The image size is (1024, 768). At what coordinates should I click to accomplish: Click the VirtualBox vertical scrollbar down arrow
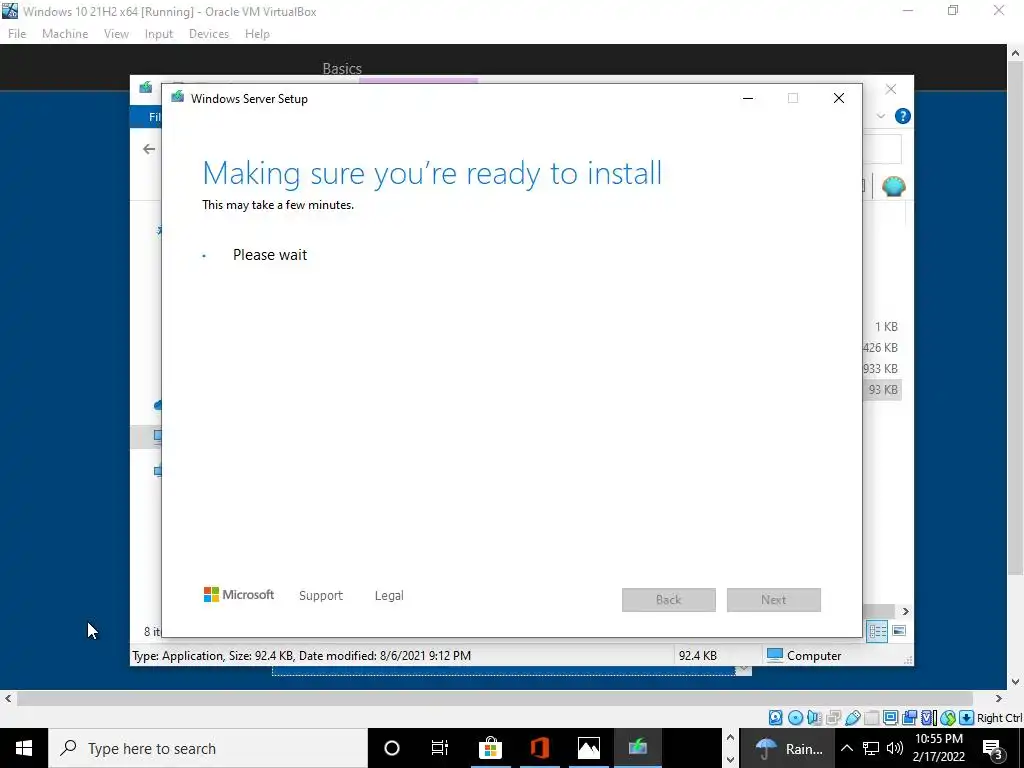click(1016, 682)
